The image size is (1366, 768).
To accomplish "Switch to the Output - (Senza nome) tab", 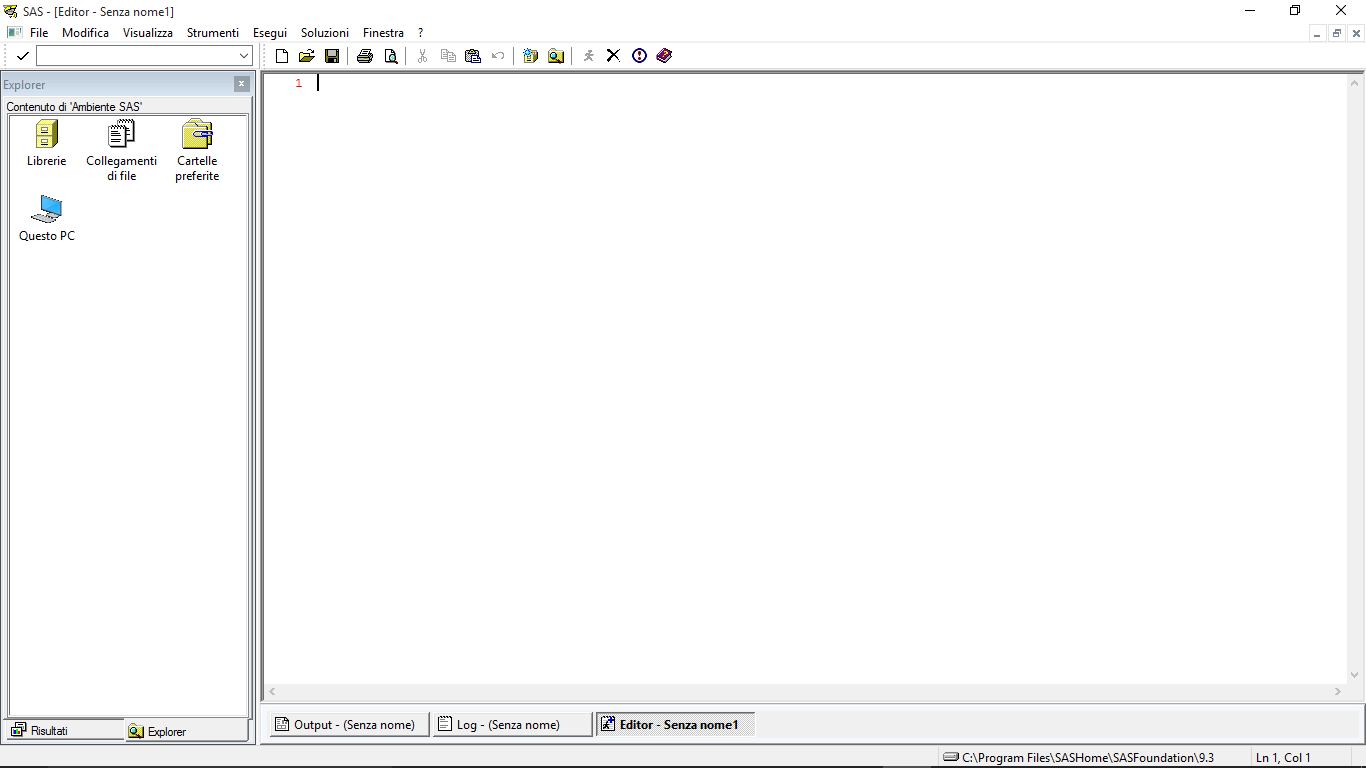I will tap(347, 723).
